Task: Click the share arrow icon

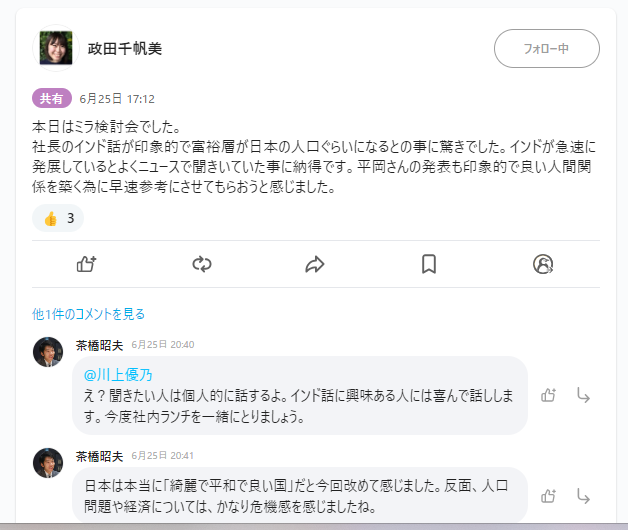Action: (x=315, y=264)
